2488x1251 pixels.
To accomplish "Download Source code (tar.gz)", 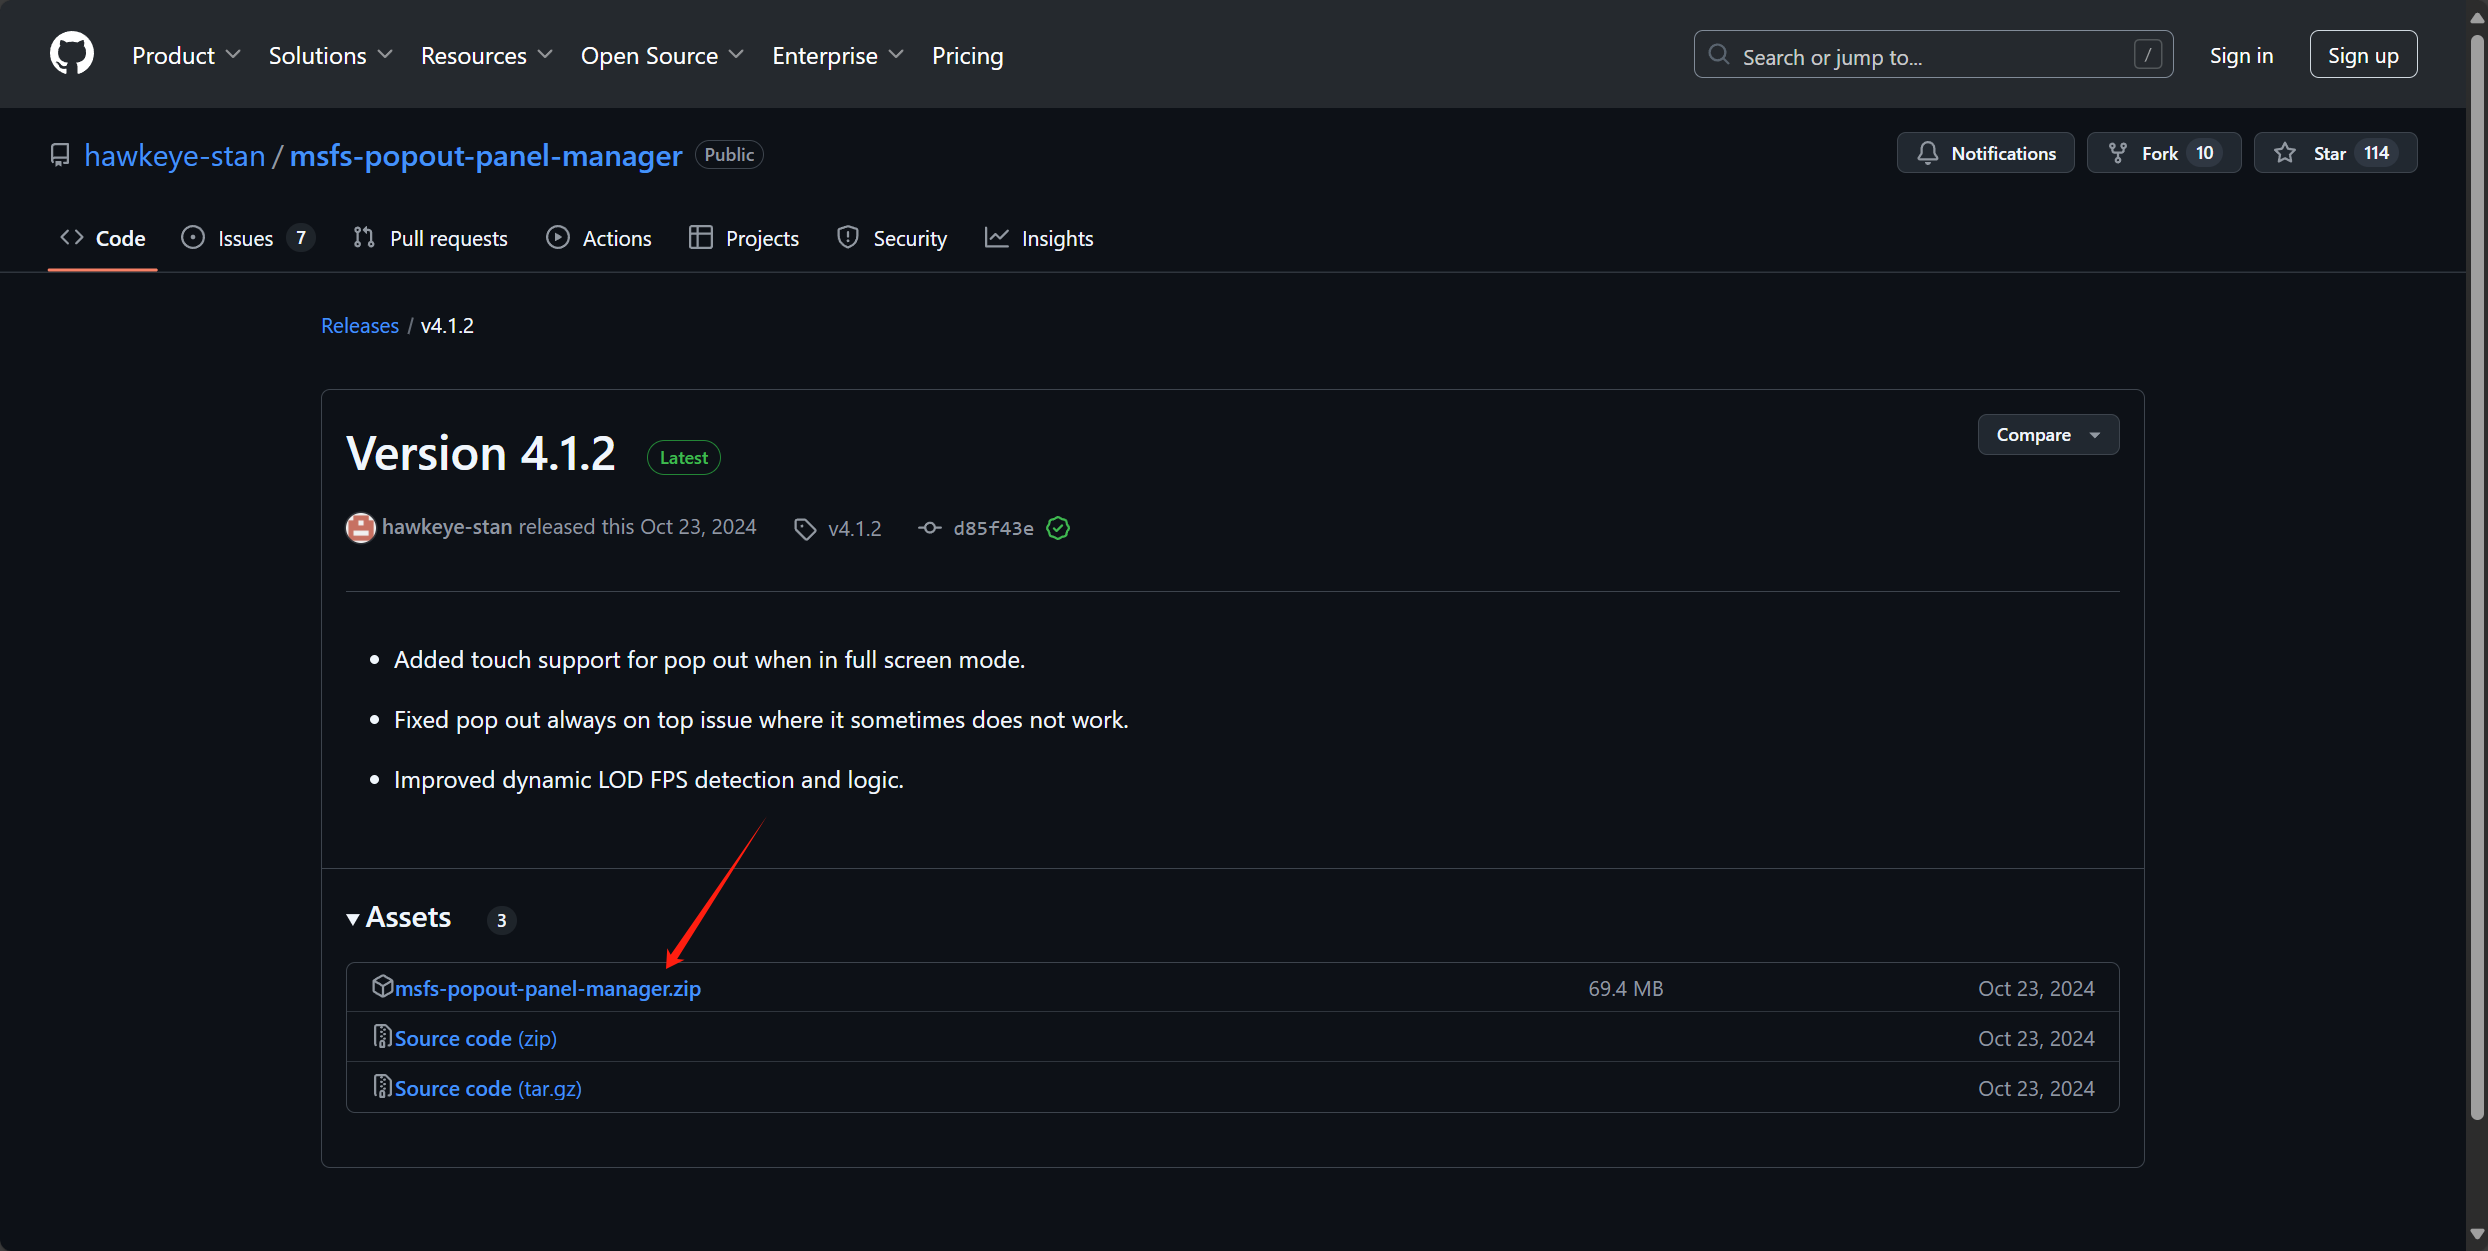I will point(488,1088).
